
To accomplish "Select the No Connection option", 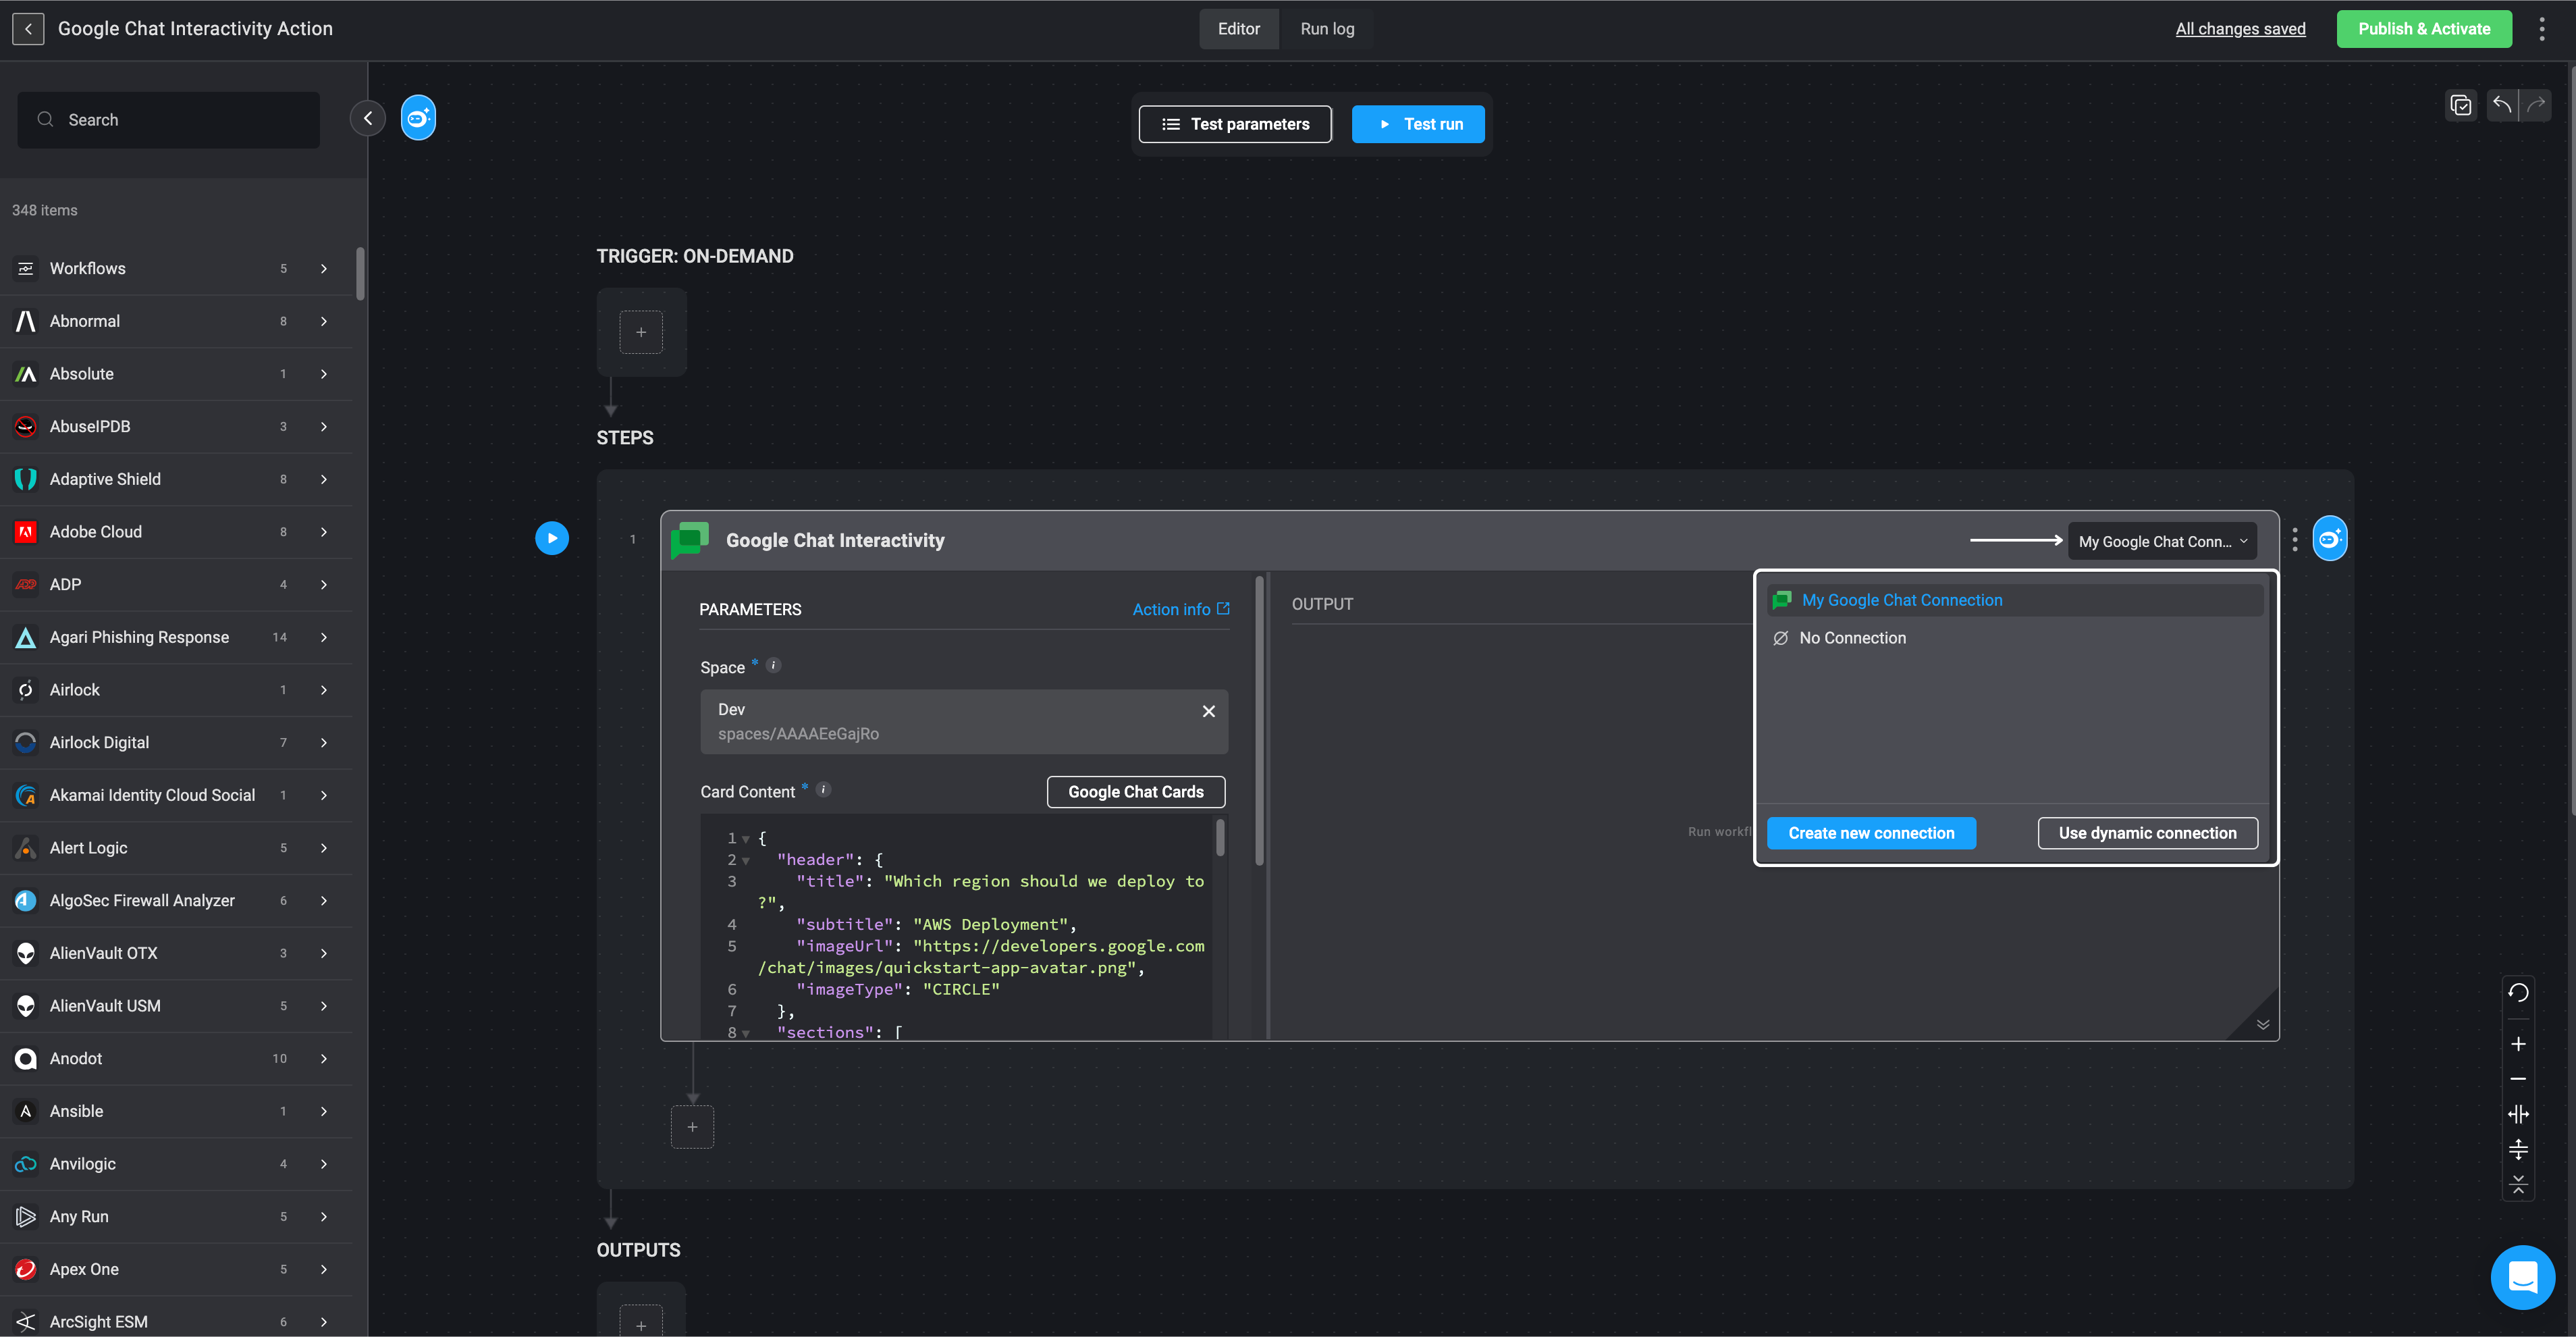I will coord(2014,638).
